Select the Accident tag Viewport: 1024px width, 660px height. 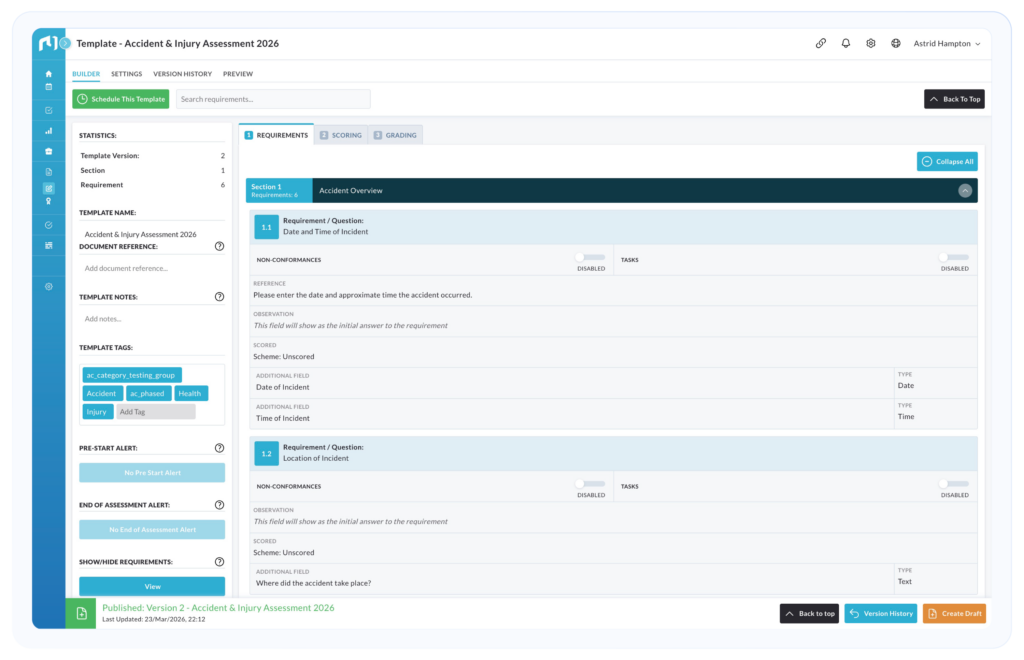[102, 394]
